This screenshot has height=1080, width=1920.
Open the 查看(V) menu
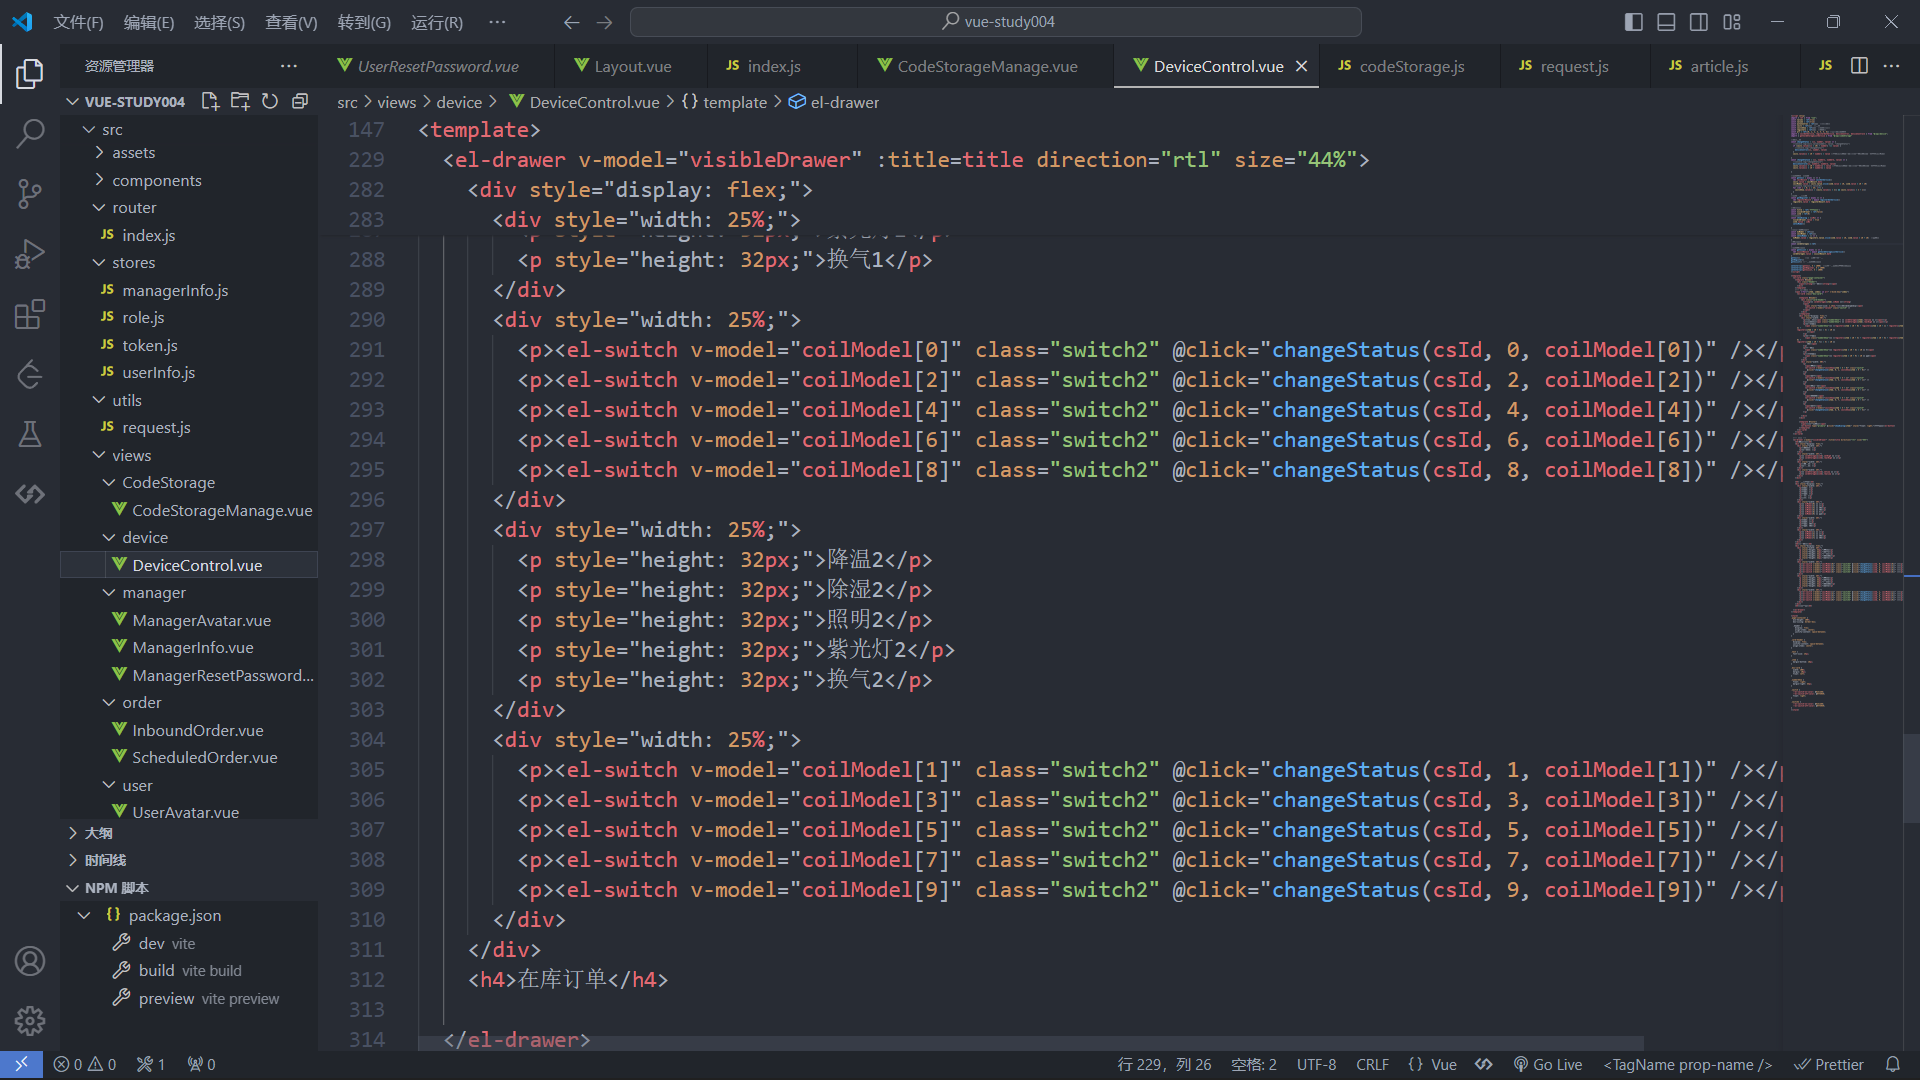(290, 22)
